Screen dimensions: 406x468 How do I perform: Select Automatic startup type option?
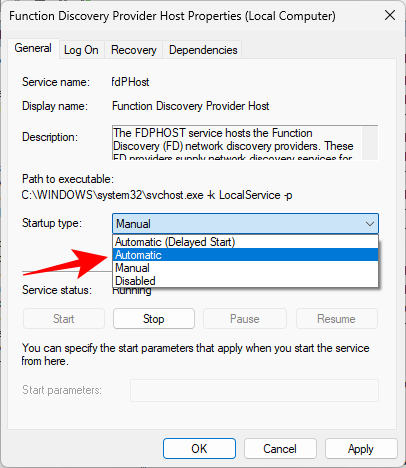pos(245,255)
